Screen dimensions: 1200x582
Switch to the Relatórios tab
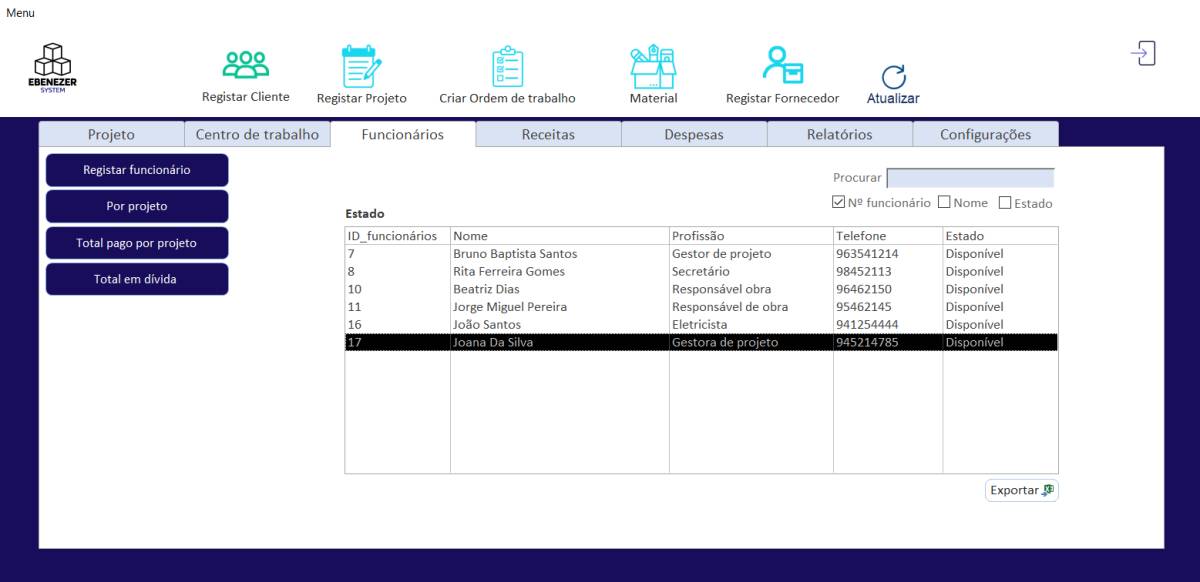[840, 134]
